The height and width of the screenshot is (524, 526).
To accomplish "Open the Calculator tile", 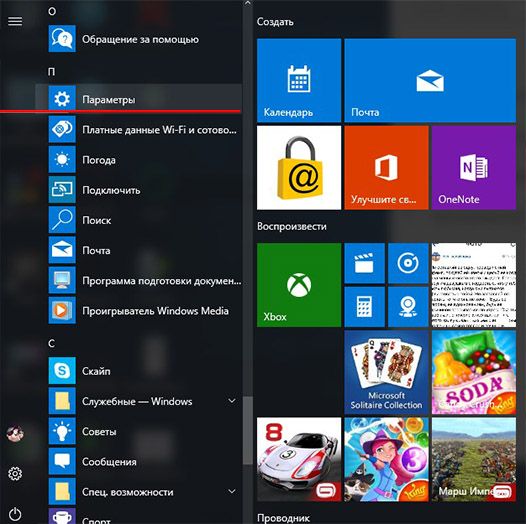I will tap(365, 307).
